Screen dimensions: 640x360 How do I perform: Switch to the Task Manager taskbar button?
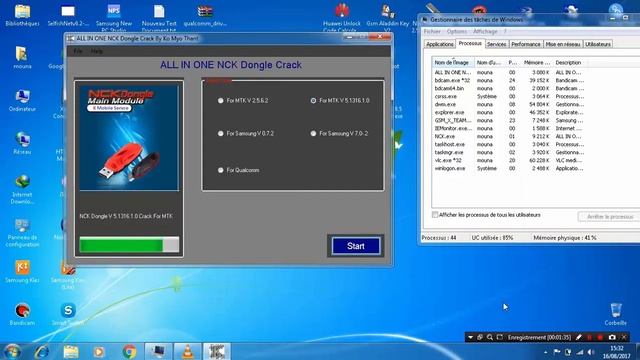[x=158, y=351]
